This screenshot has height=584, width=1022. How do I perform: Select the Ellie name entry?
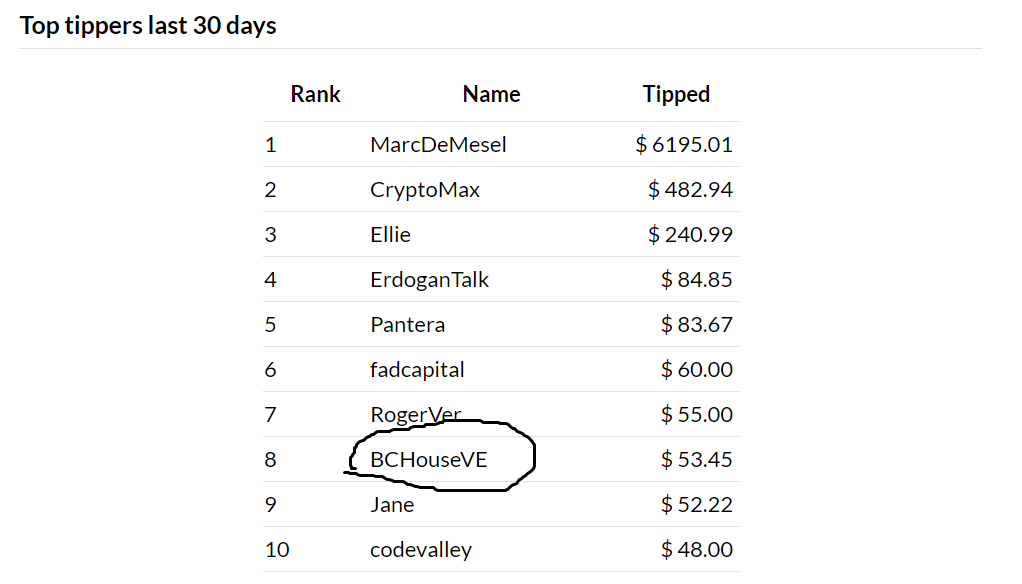(390, 235)
